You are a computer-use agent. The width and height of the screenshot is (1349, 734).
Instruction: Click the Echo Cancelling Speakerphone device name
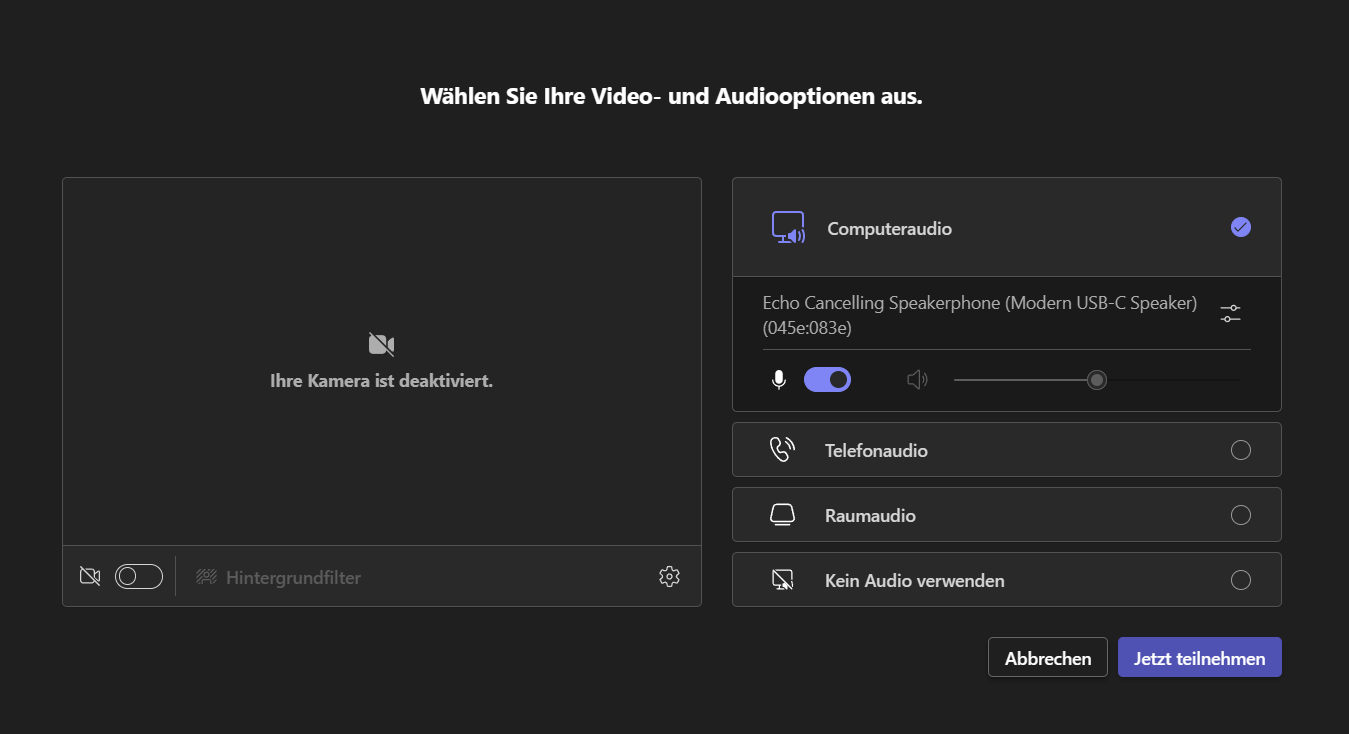pyautogui.click(x=979, y=314)
